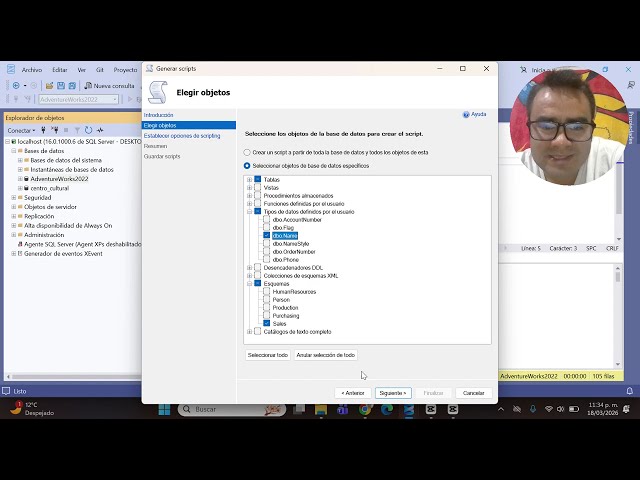
Task: Open Task View from the taskbar
Action: [x=299, y=409]
